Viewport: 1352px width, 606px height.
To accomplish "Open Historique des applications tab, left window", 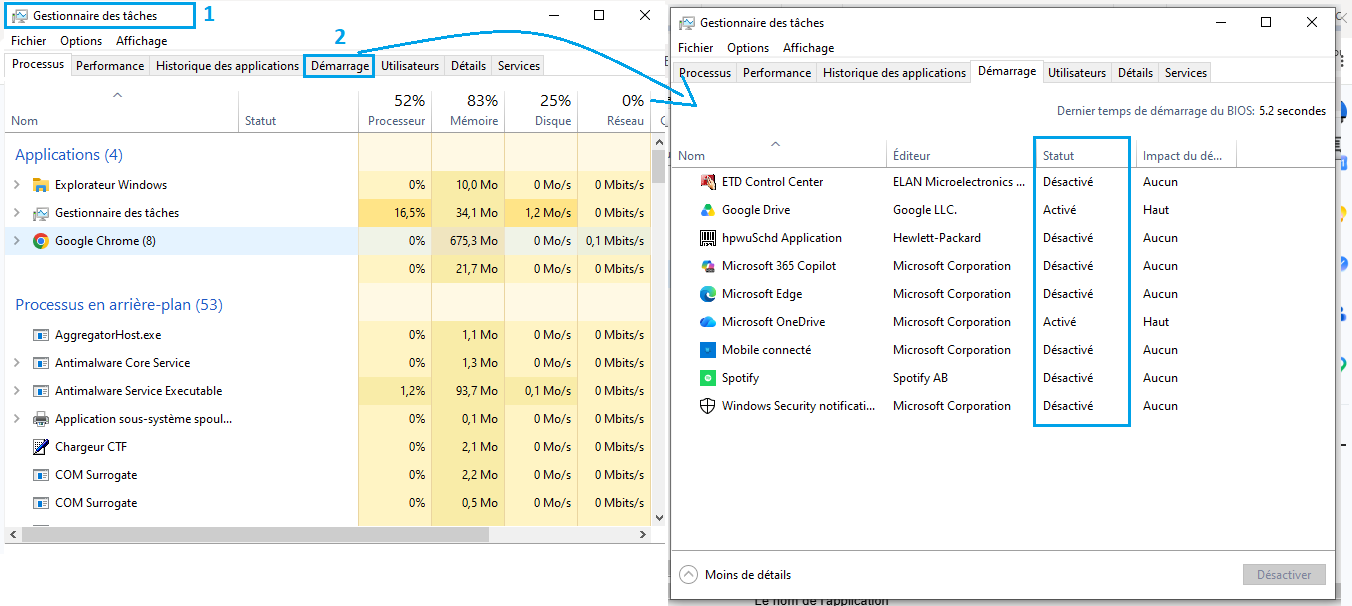I will pyautogui.click(x=227, y=66).
